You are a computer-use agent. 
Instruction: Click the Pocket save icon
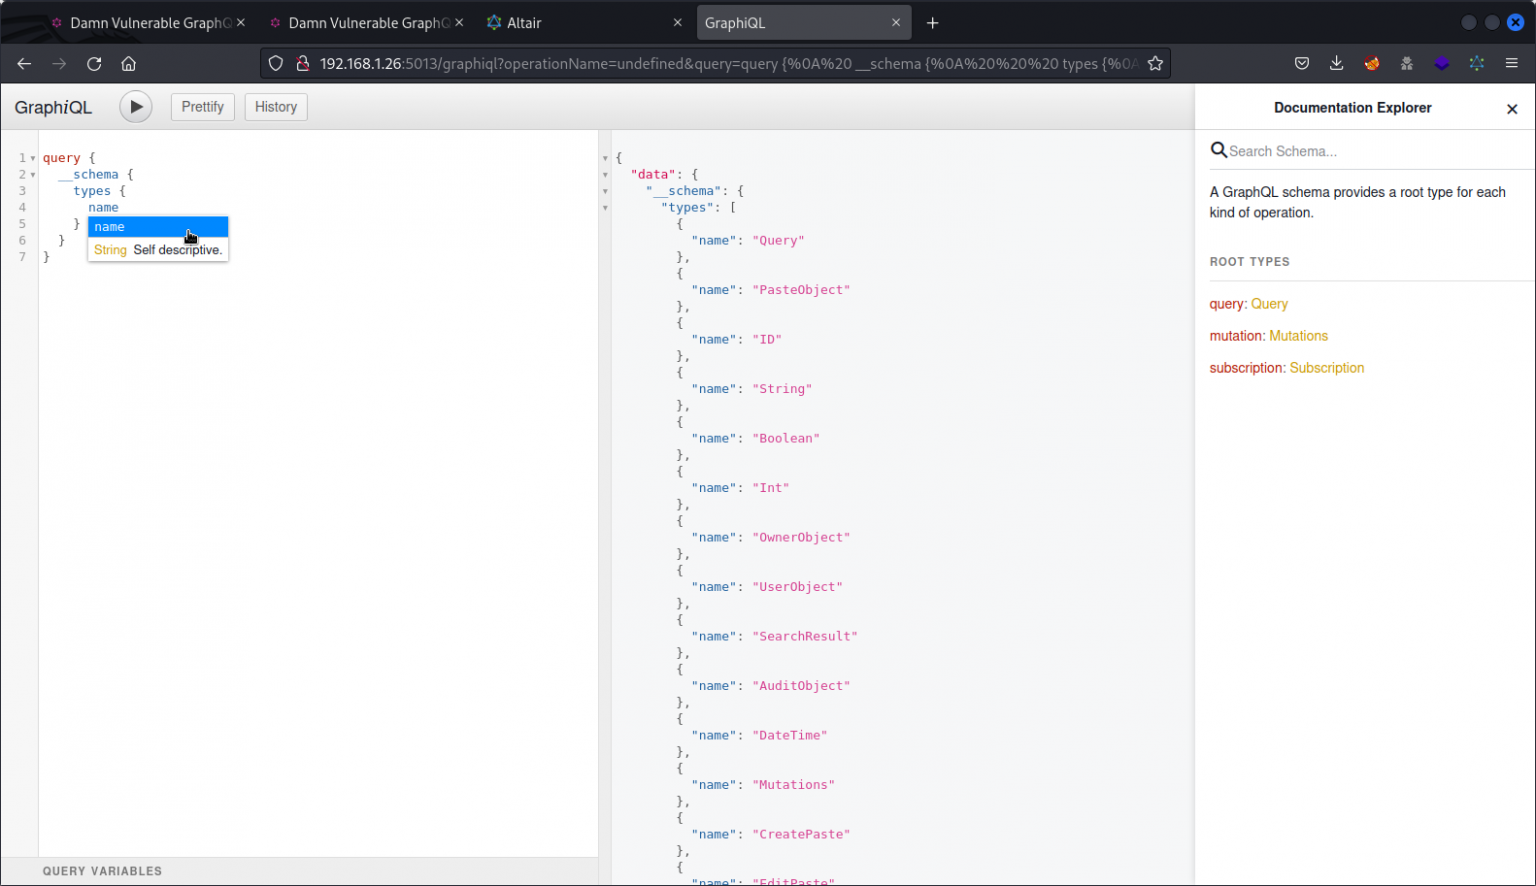coord(1301,63)
